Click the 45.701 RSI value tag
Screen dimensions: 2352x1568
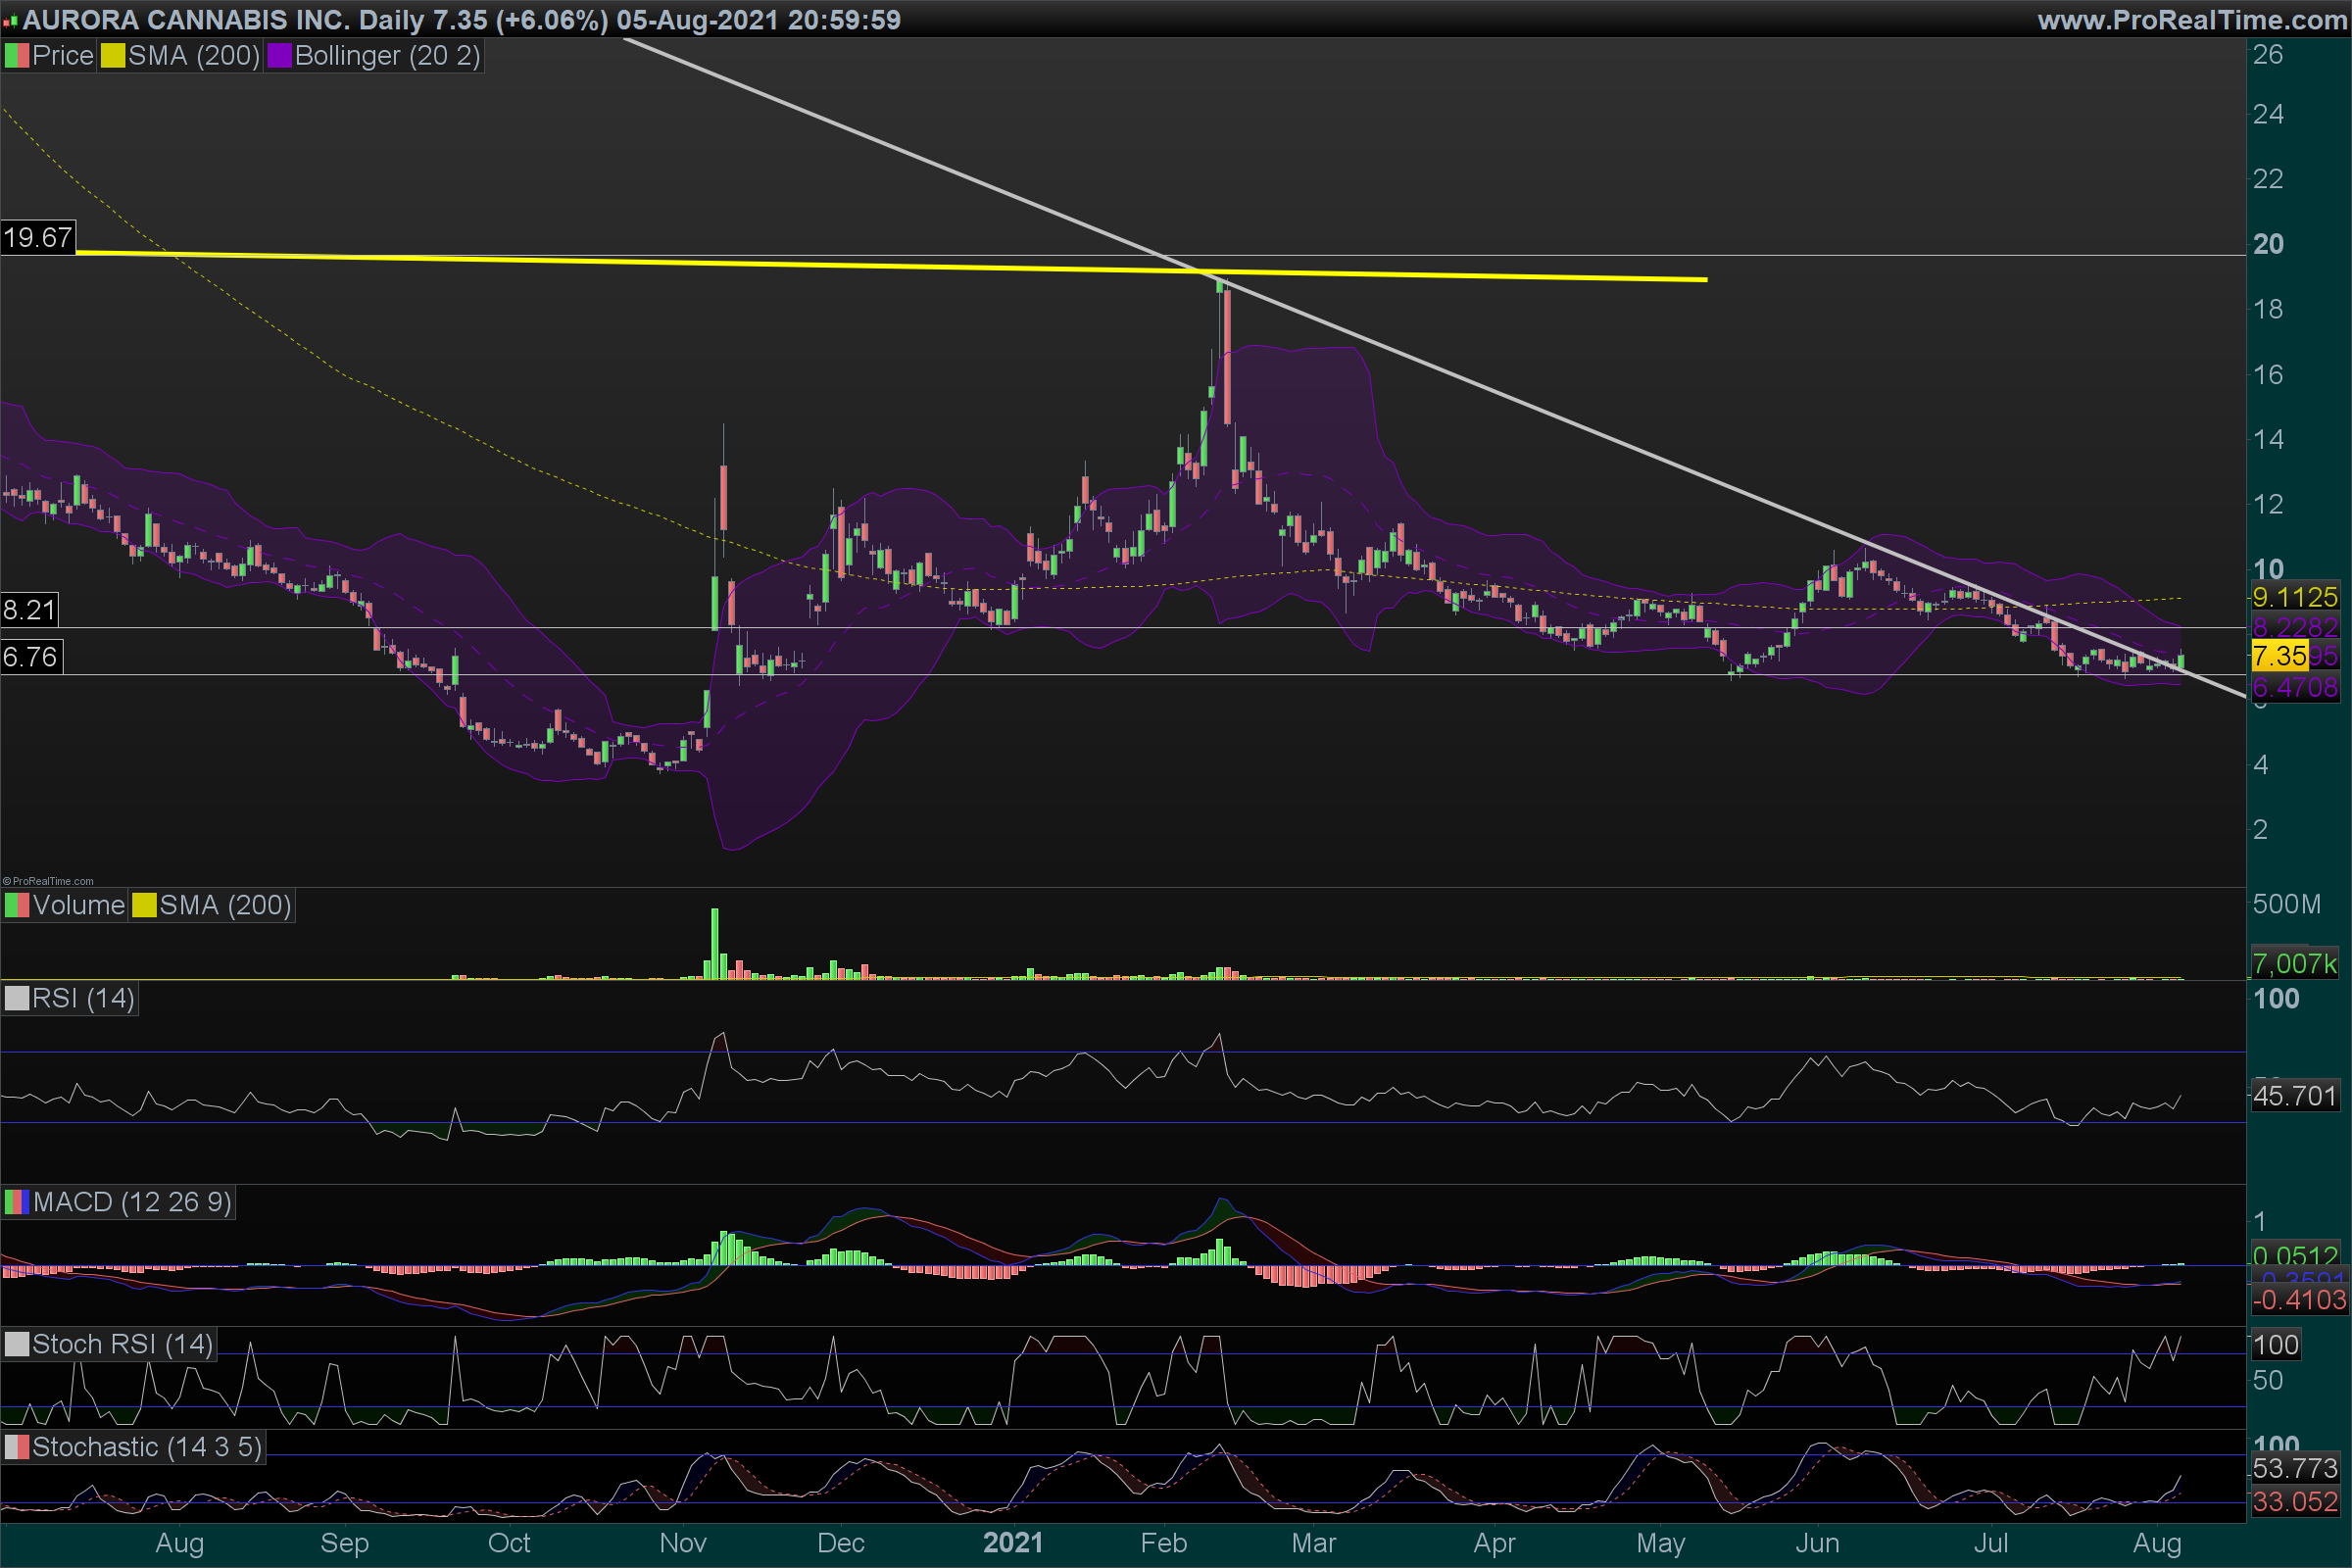point(2294,1096)
